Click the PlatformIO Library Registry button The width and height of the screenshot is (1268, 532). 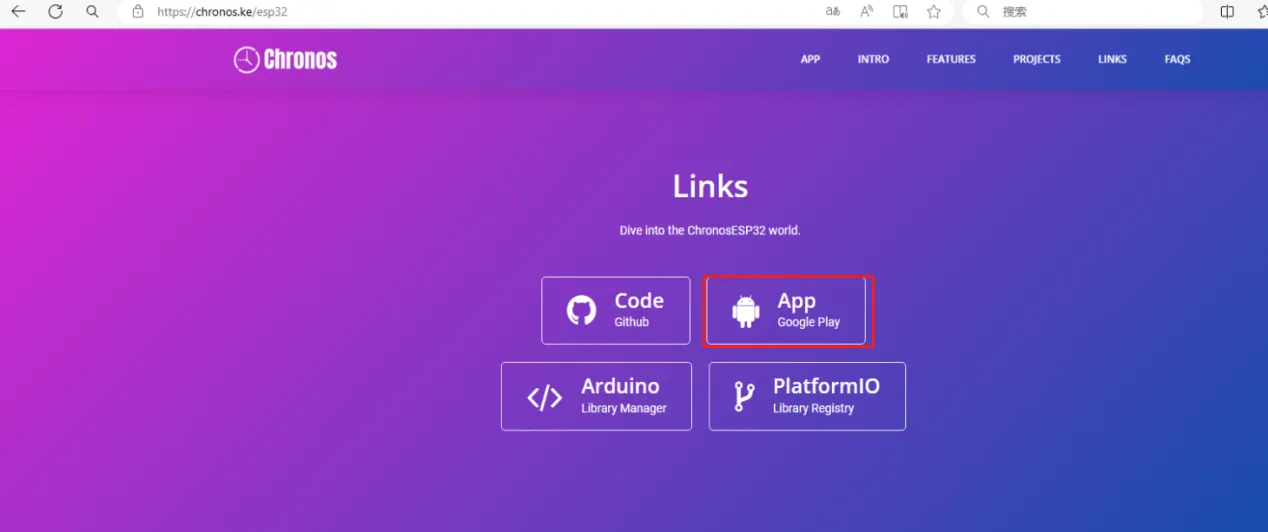tap(807, 396)
